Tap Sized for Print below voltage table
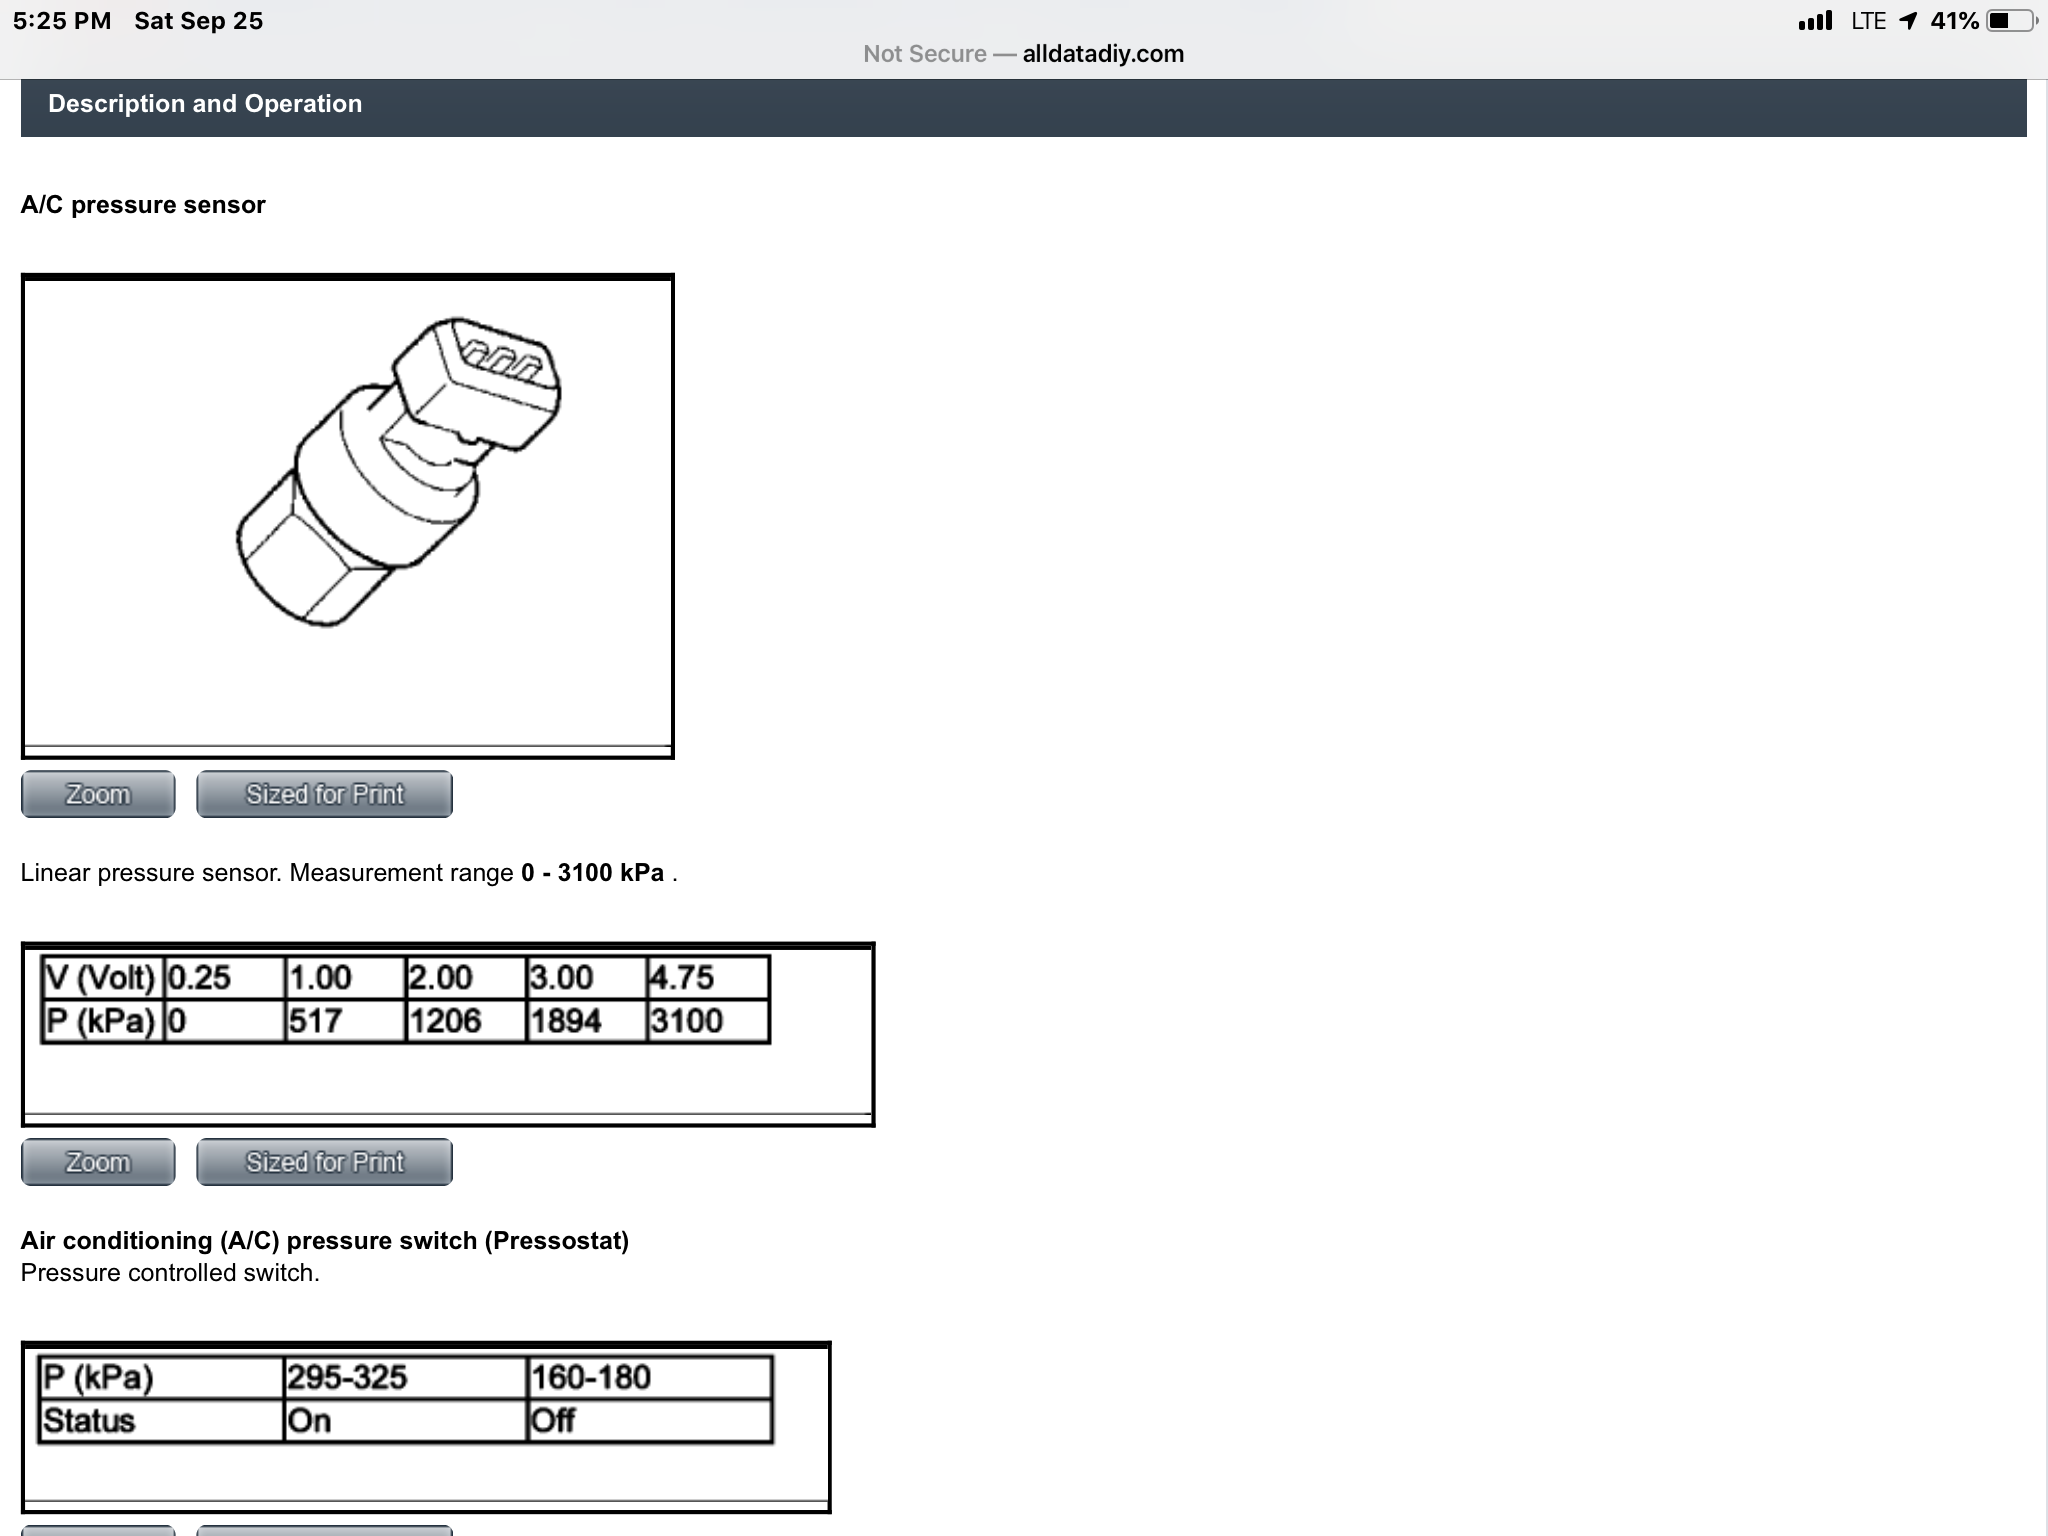Image resolution: width=2048 pixels, height=1536 pixels. click(324, 1162)
